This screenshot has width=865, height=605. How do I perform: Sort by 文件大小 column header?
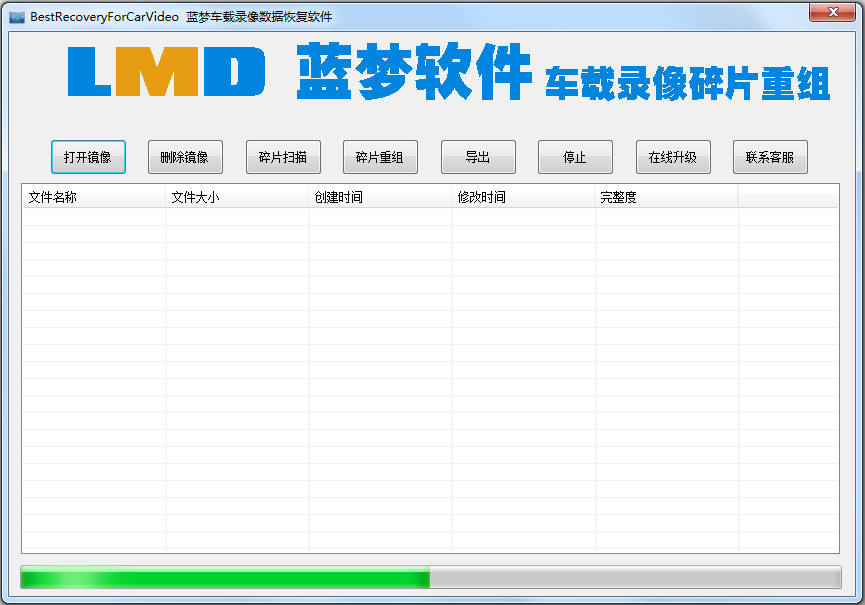click(x=237, y=197)
